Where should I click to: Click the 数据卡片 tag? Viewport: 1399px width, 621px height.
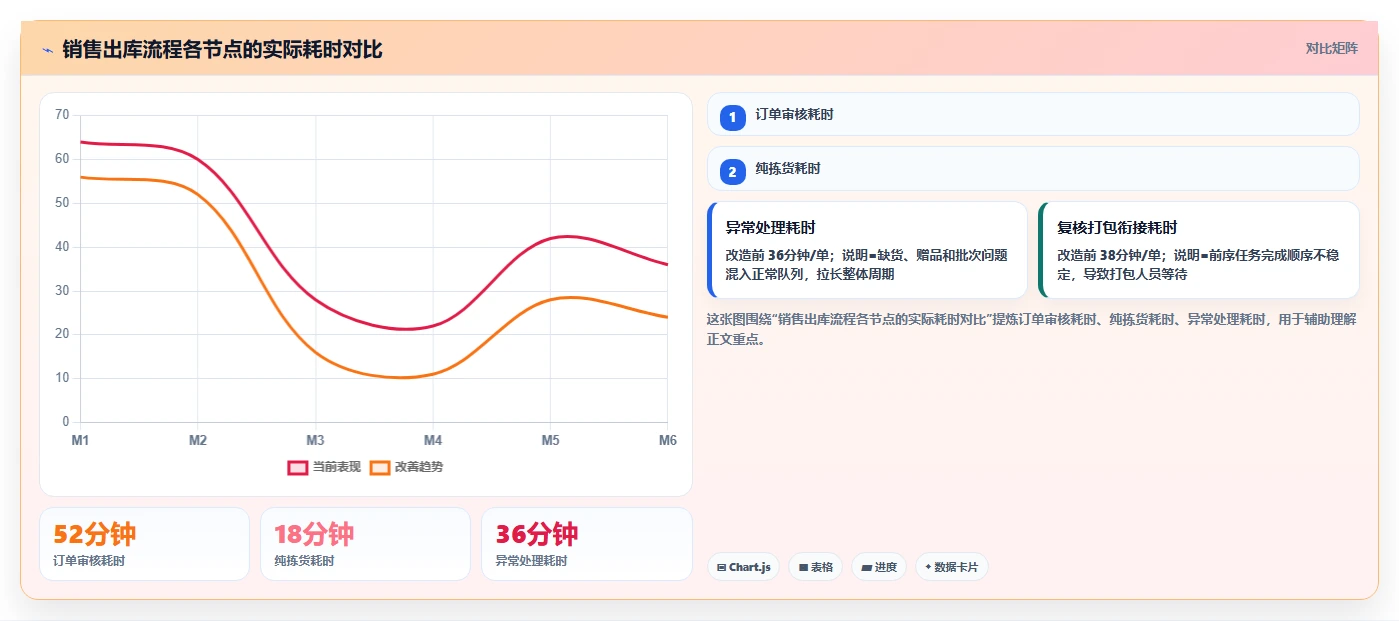tap(951, 567)
